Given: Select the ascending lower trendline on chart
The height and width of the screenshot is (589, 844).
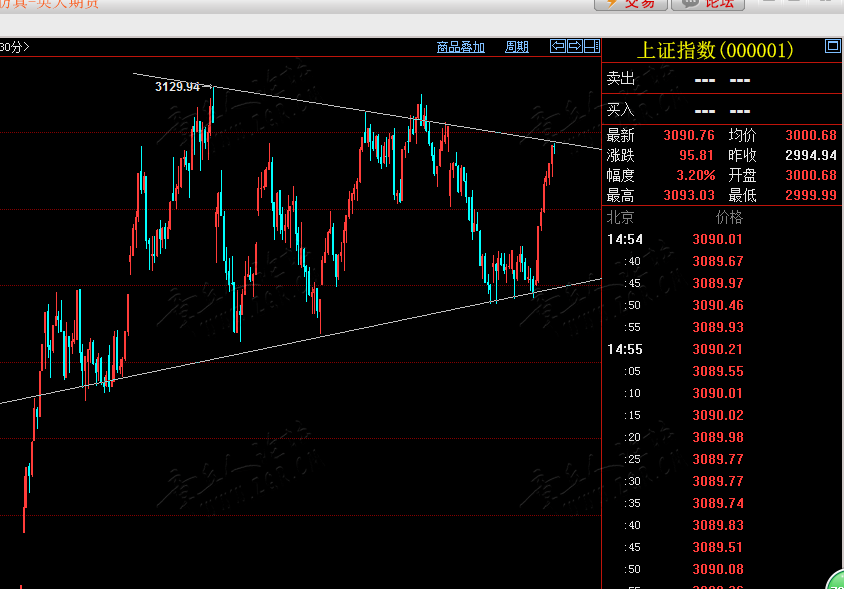Looking at the screenshot, I should (301, 341).
